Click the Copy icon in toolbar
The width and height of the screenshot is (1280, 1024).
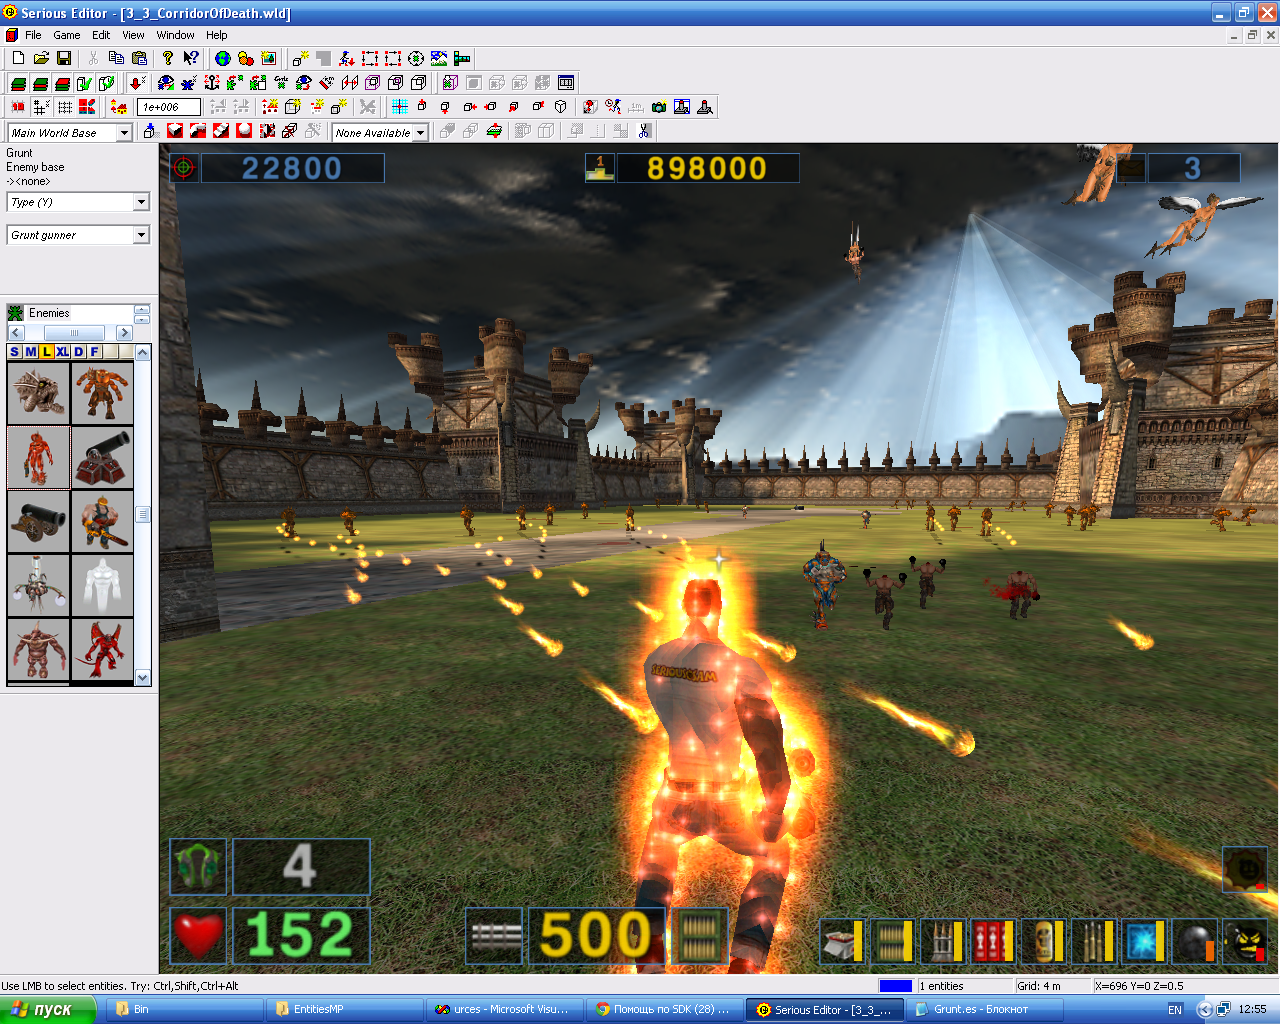(116, 58)
